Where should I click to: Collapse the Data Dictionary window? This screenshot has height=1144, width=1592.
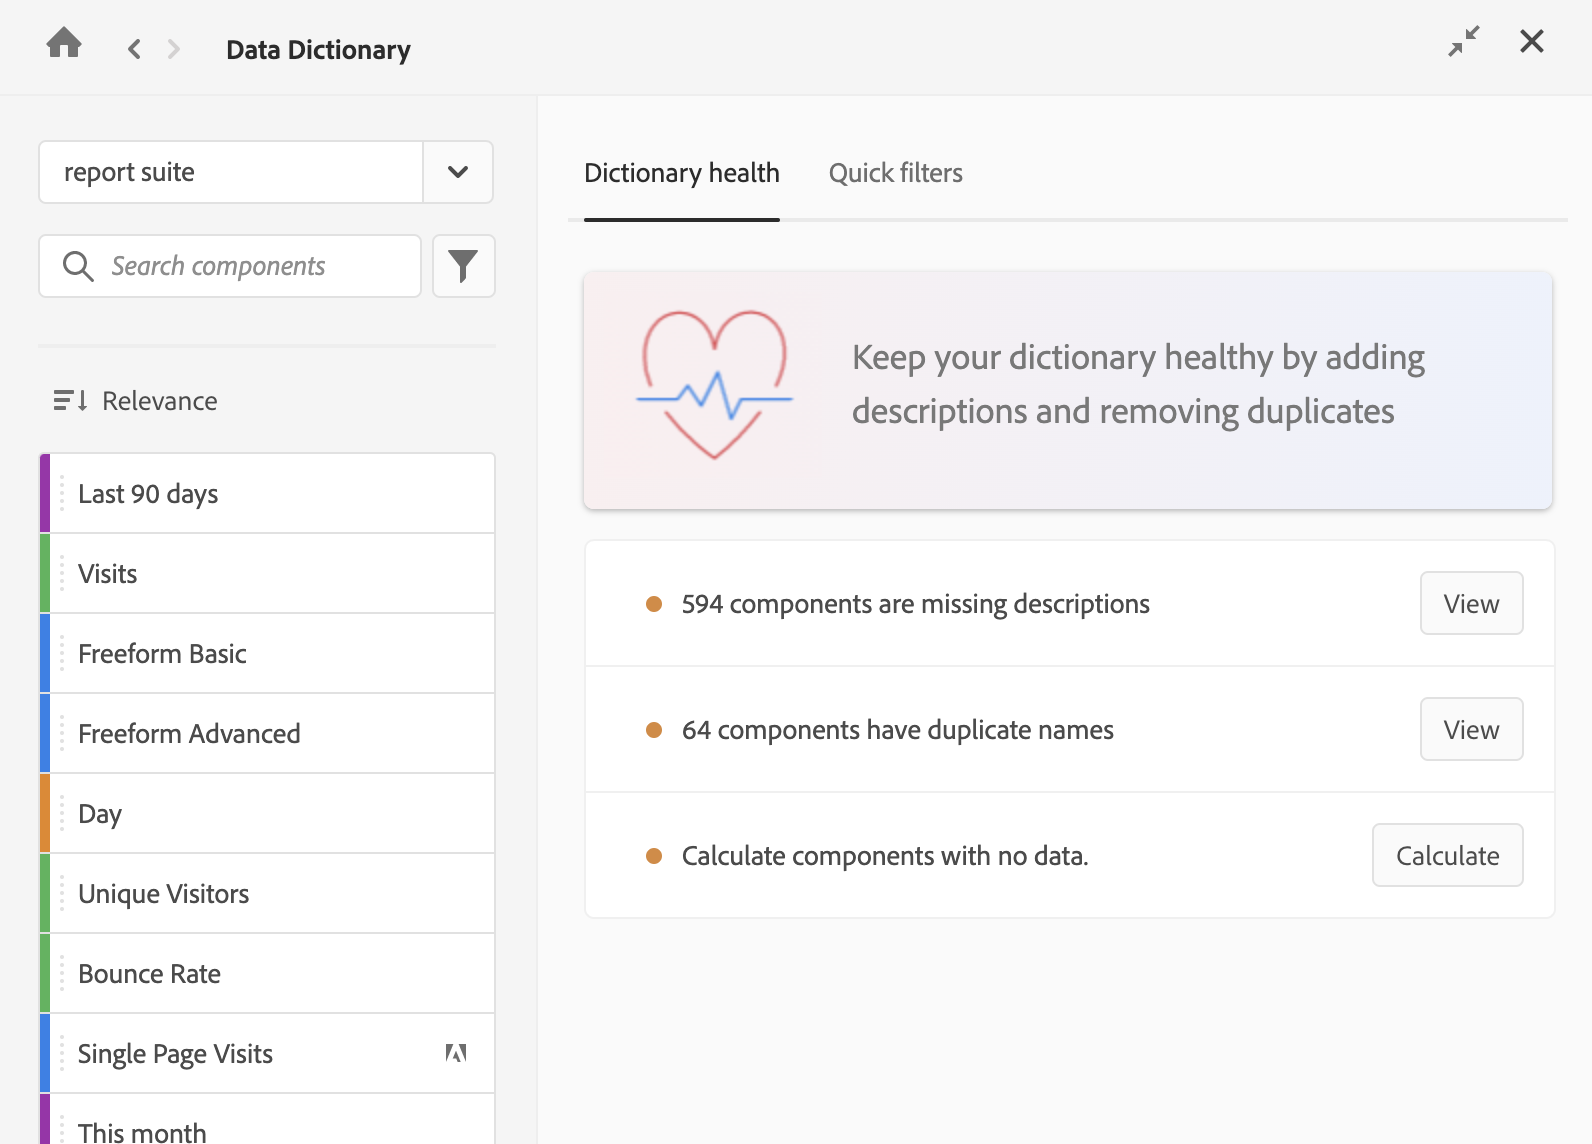pyautogui.click(x=1464, y=42)
